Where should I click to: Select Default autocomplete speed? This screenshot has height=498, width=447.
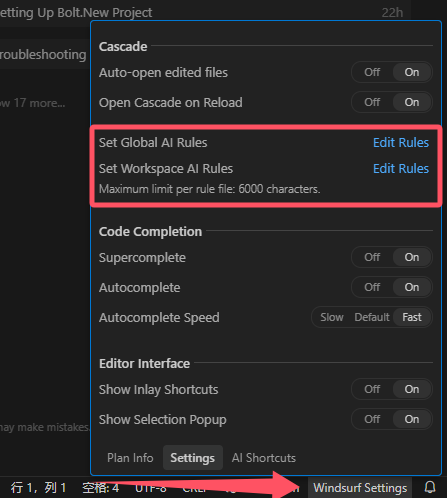click(x=372, y=317)
